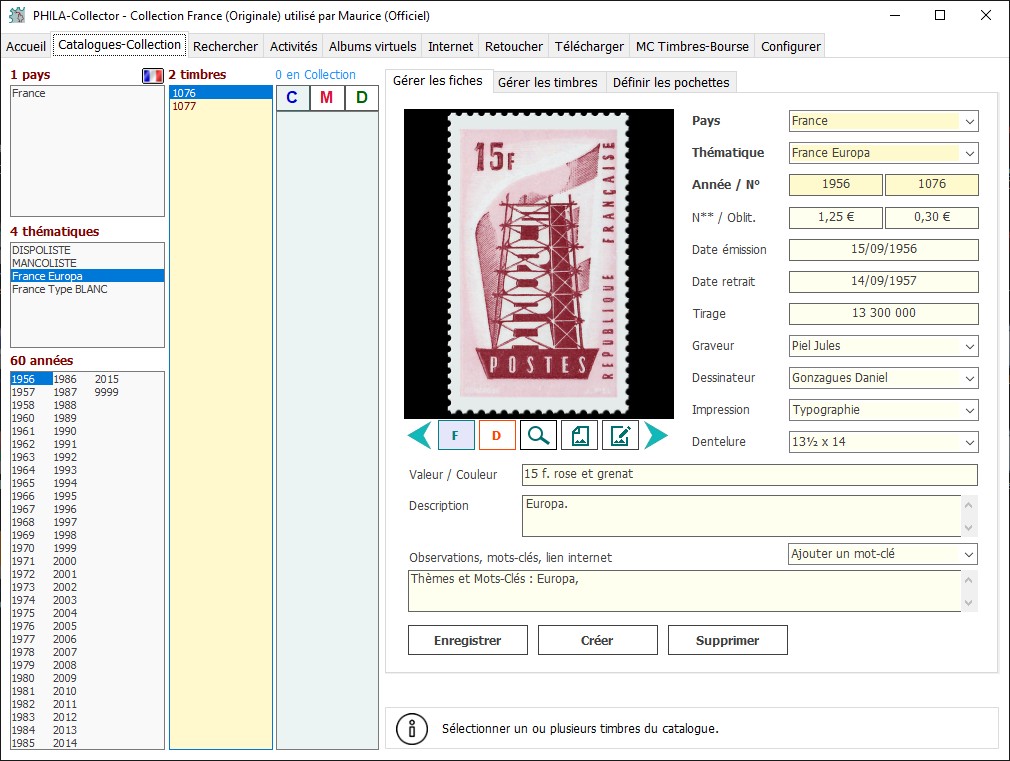This screenshot has height=761, width=1010.
Task: Open the Pays dropdown
Action: (x=969, y=121)
